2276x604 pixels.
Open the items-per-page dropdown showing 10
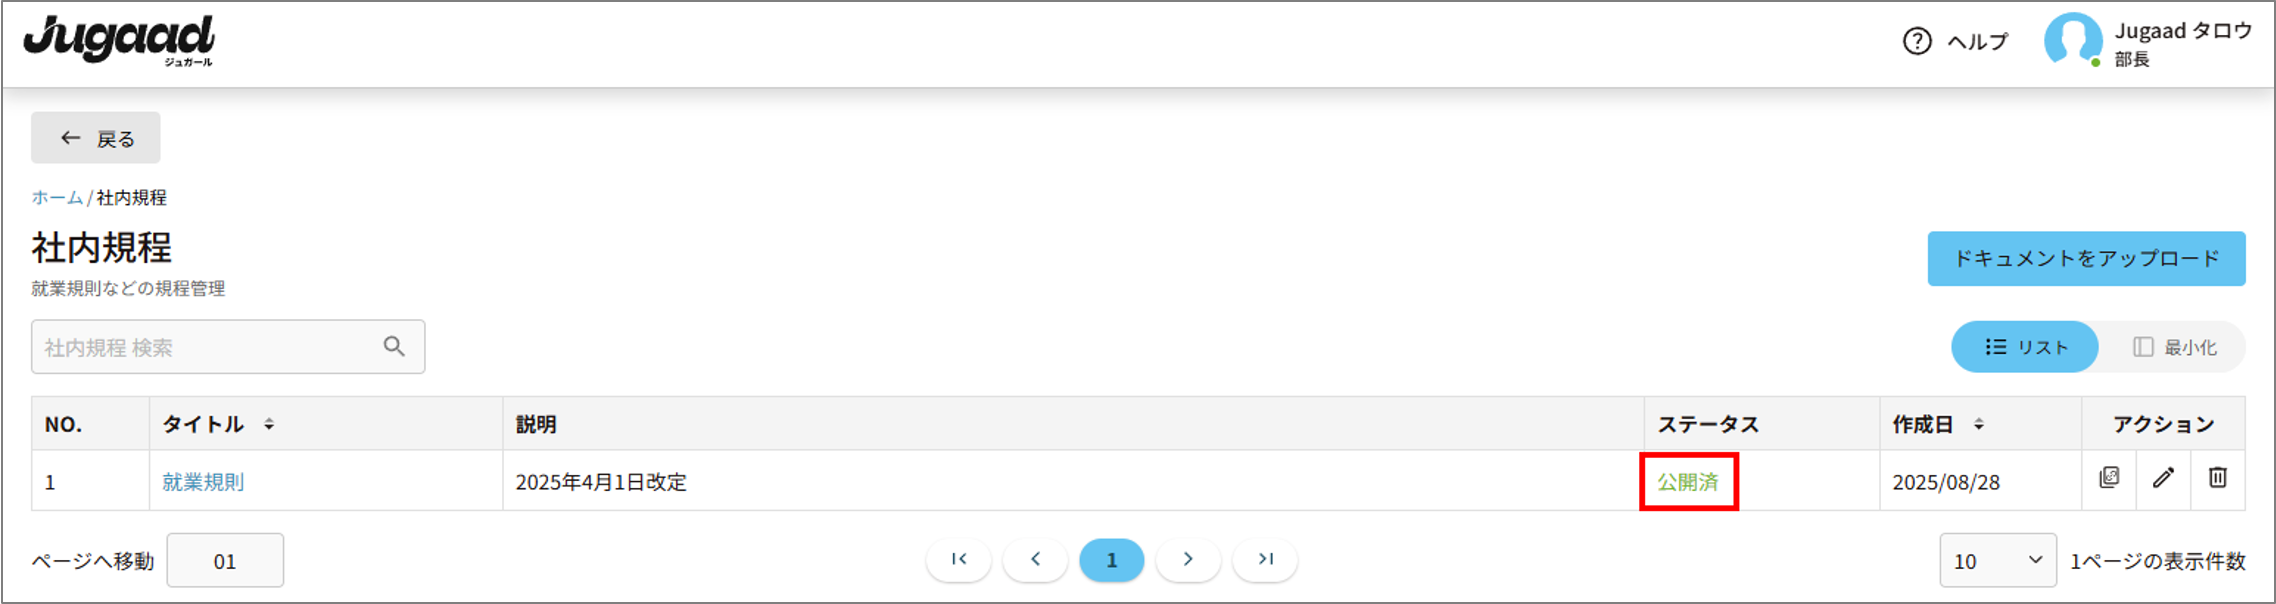pos(1998,560)
